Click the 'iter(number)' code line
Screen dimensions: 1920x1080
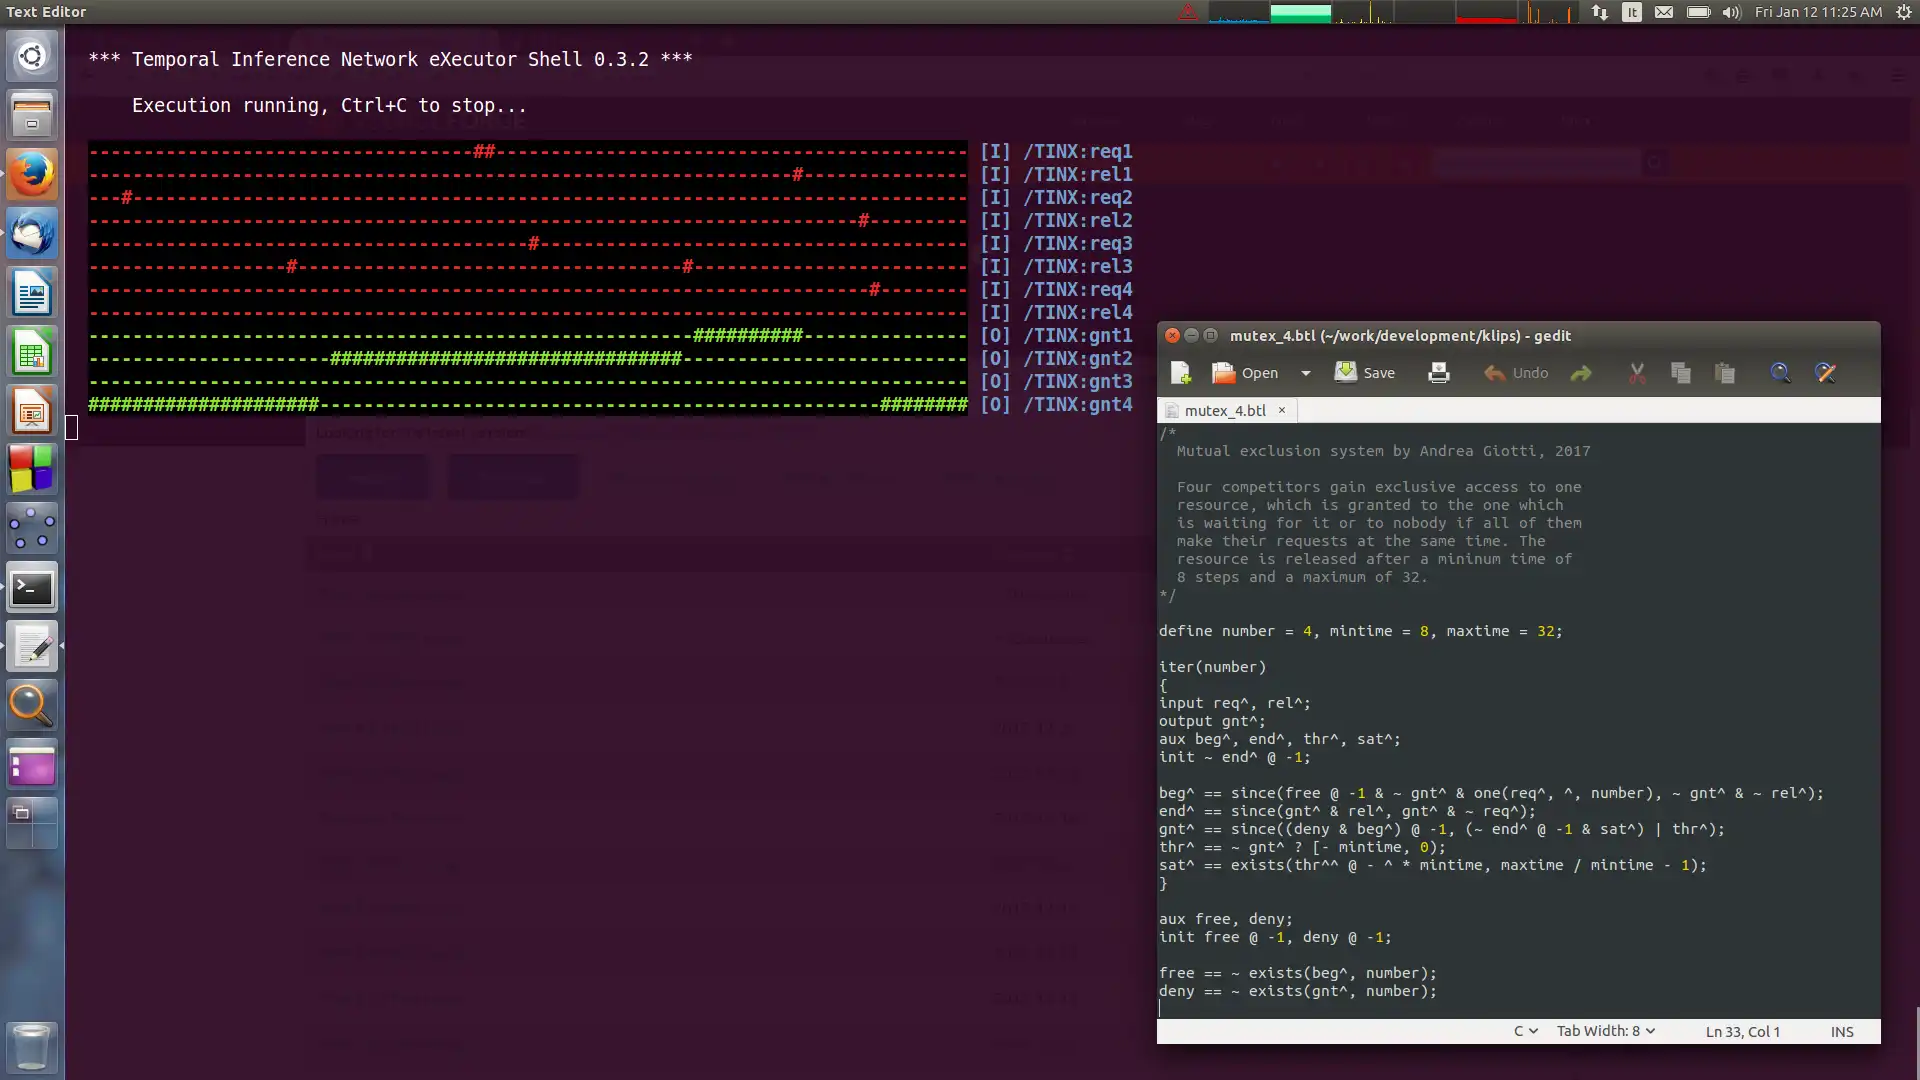[x=1212, y=667]
